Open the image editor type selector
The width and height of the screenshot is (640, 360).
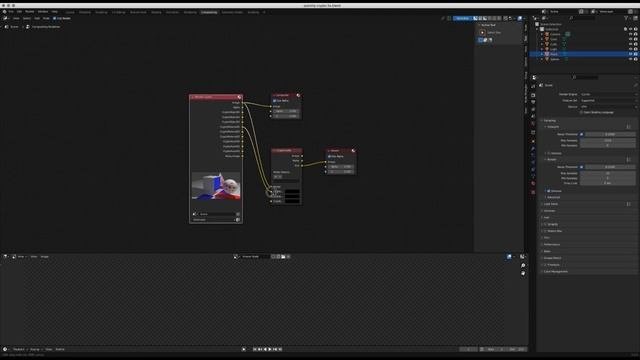5,257
